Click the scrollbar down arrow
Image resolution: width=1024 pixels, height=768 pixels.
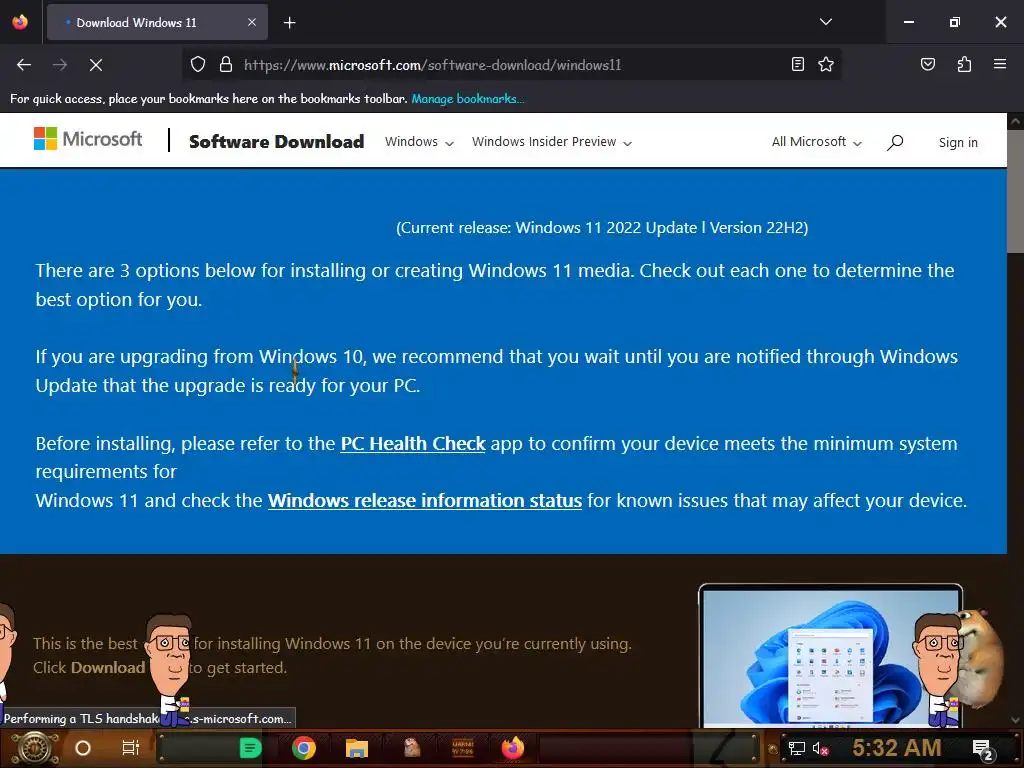(1016, 720)
